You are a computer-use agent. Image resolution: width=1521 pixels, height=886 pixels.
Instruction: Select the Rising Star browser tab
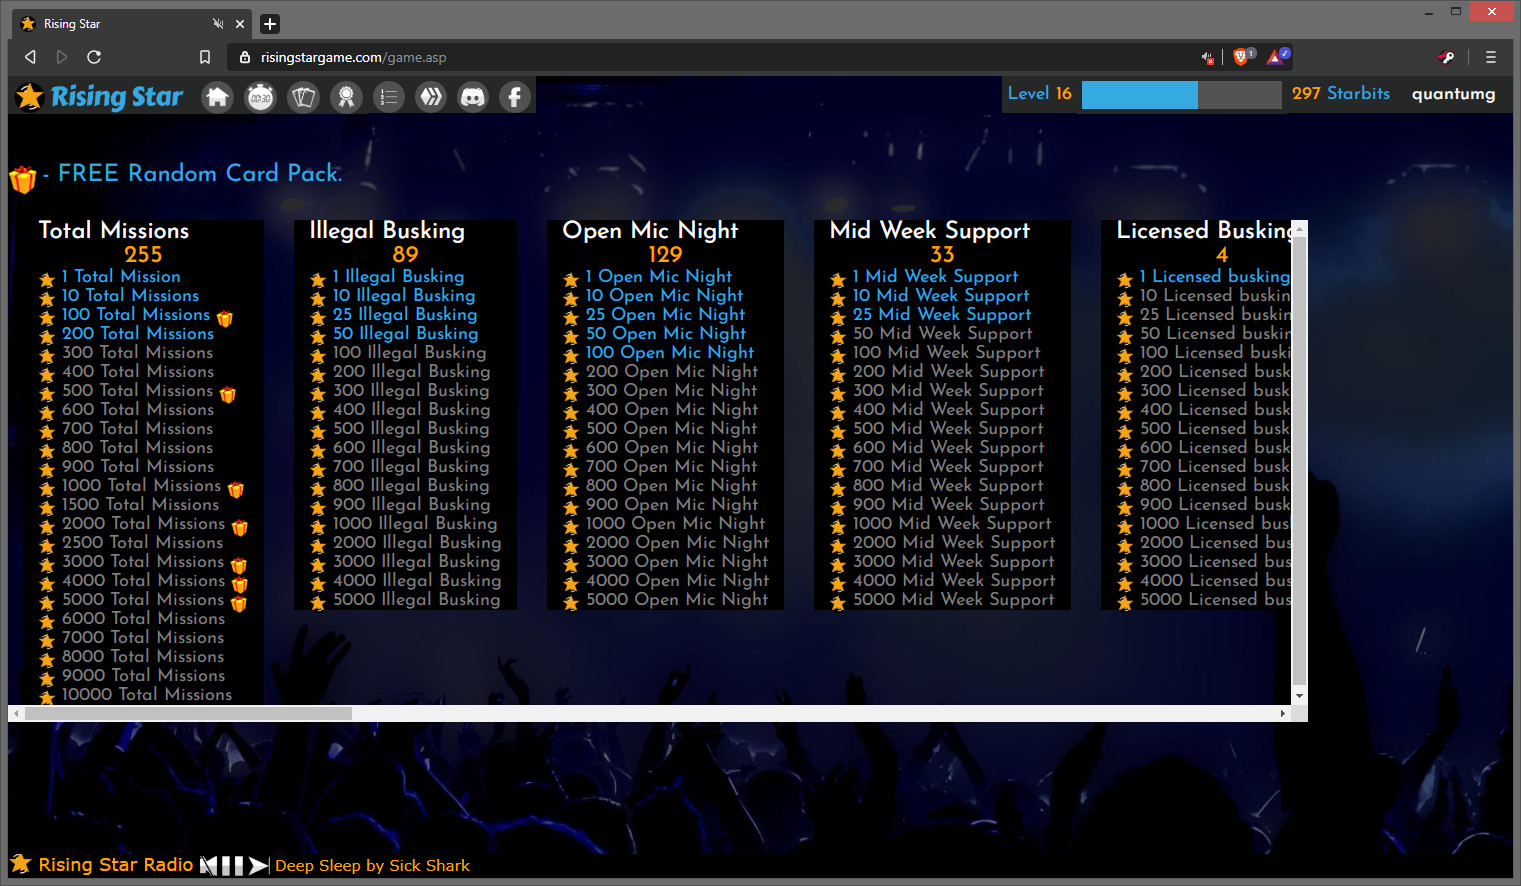(134, 23)
